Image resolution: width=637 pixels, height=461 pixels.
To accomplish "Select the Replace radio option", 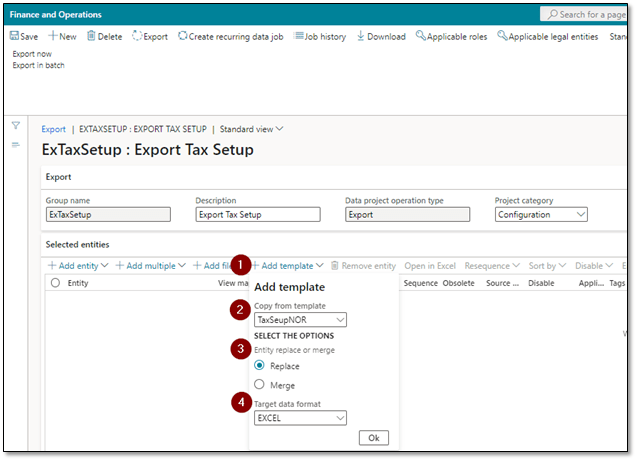I will pyautogui.click(x=260, y=366).
